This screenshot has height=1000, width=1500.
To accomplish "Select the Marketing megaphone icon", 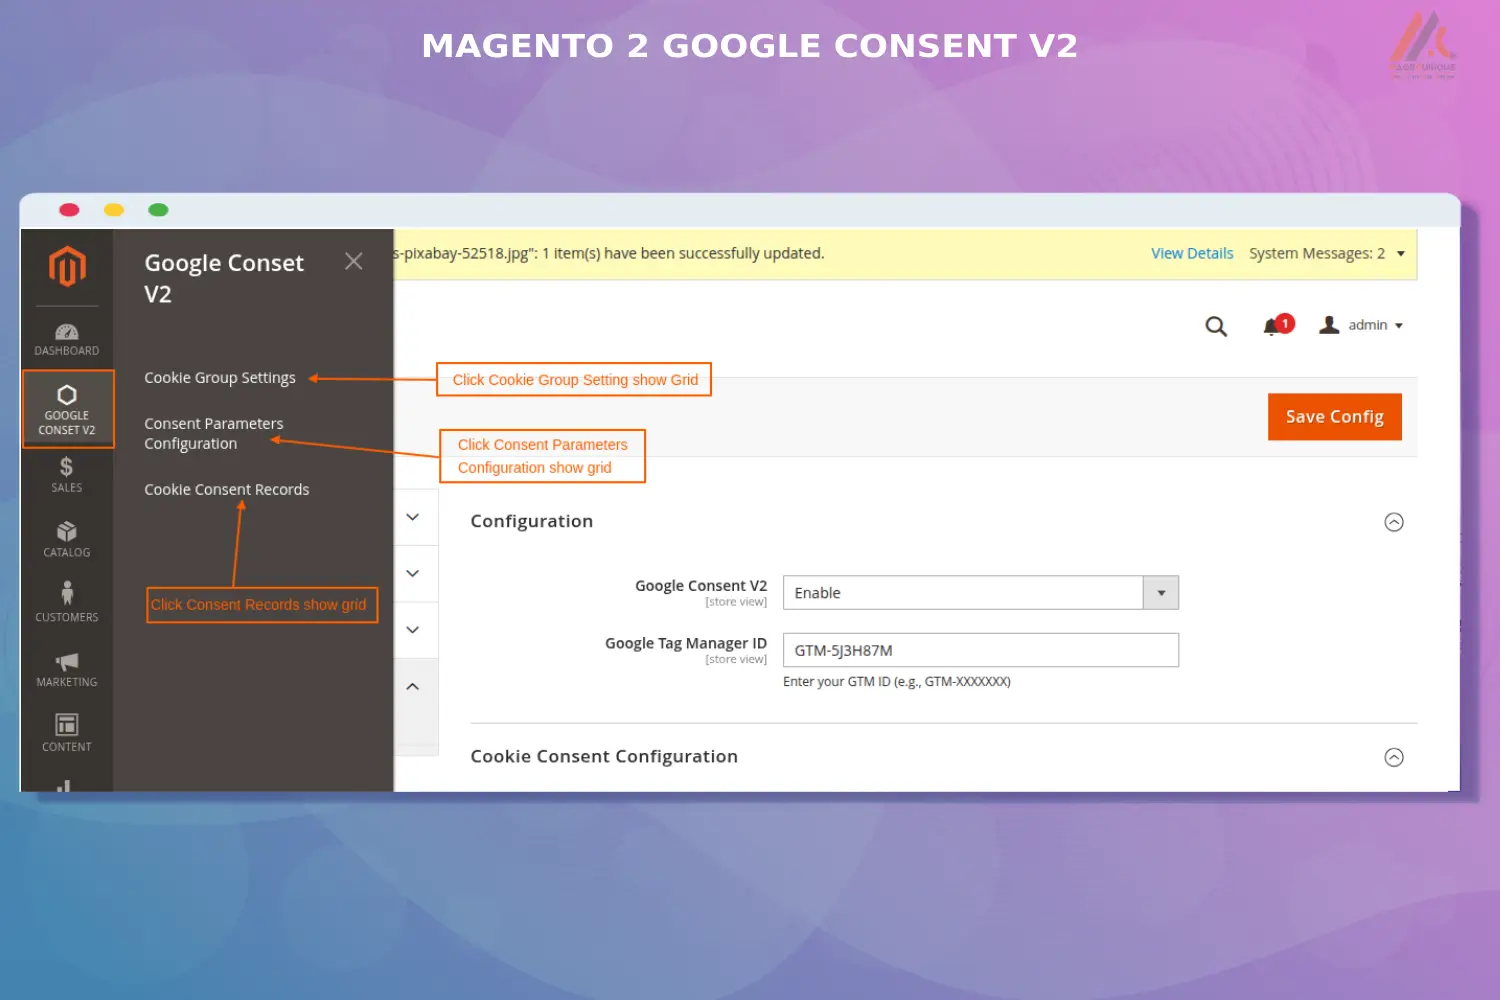I will tap(67, 668).
